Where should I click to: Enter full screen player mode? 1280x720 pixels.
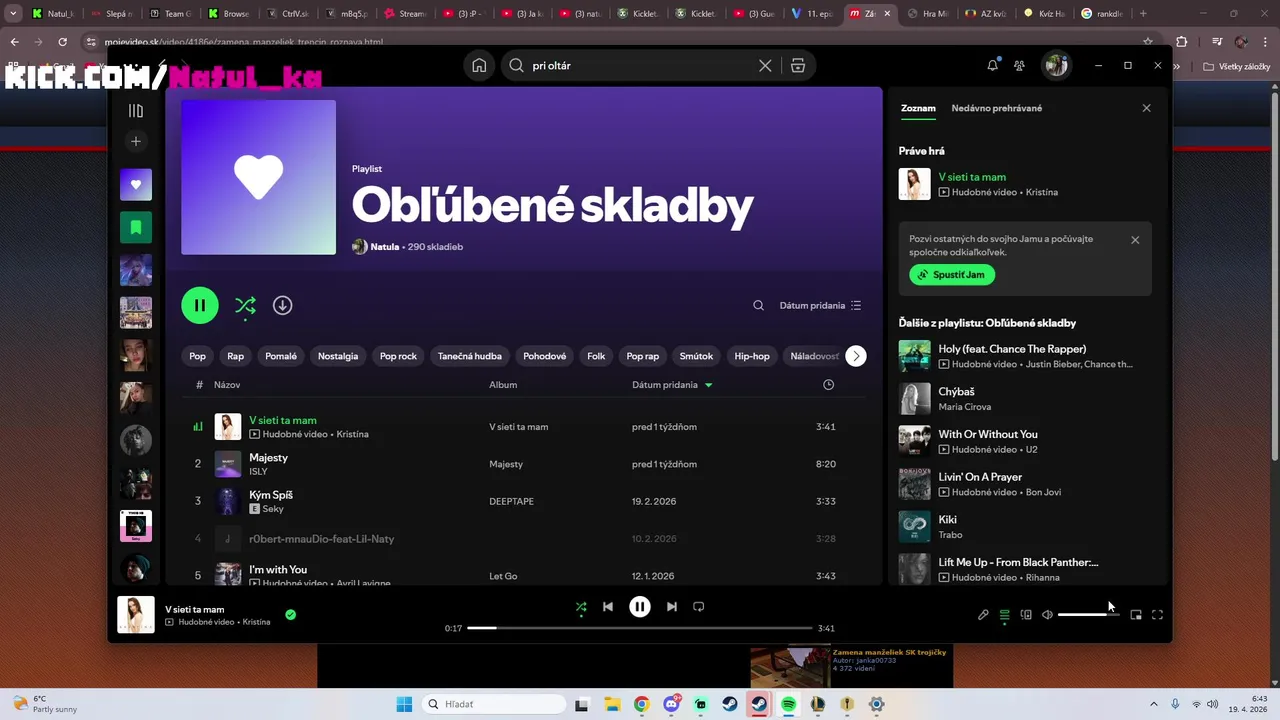[1157, 615]
